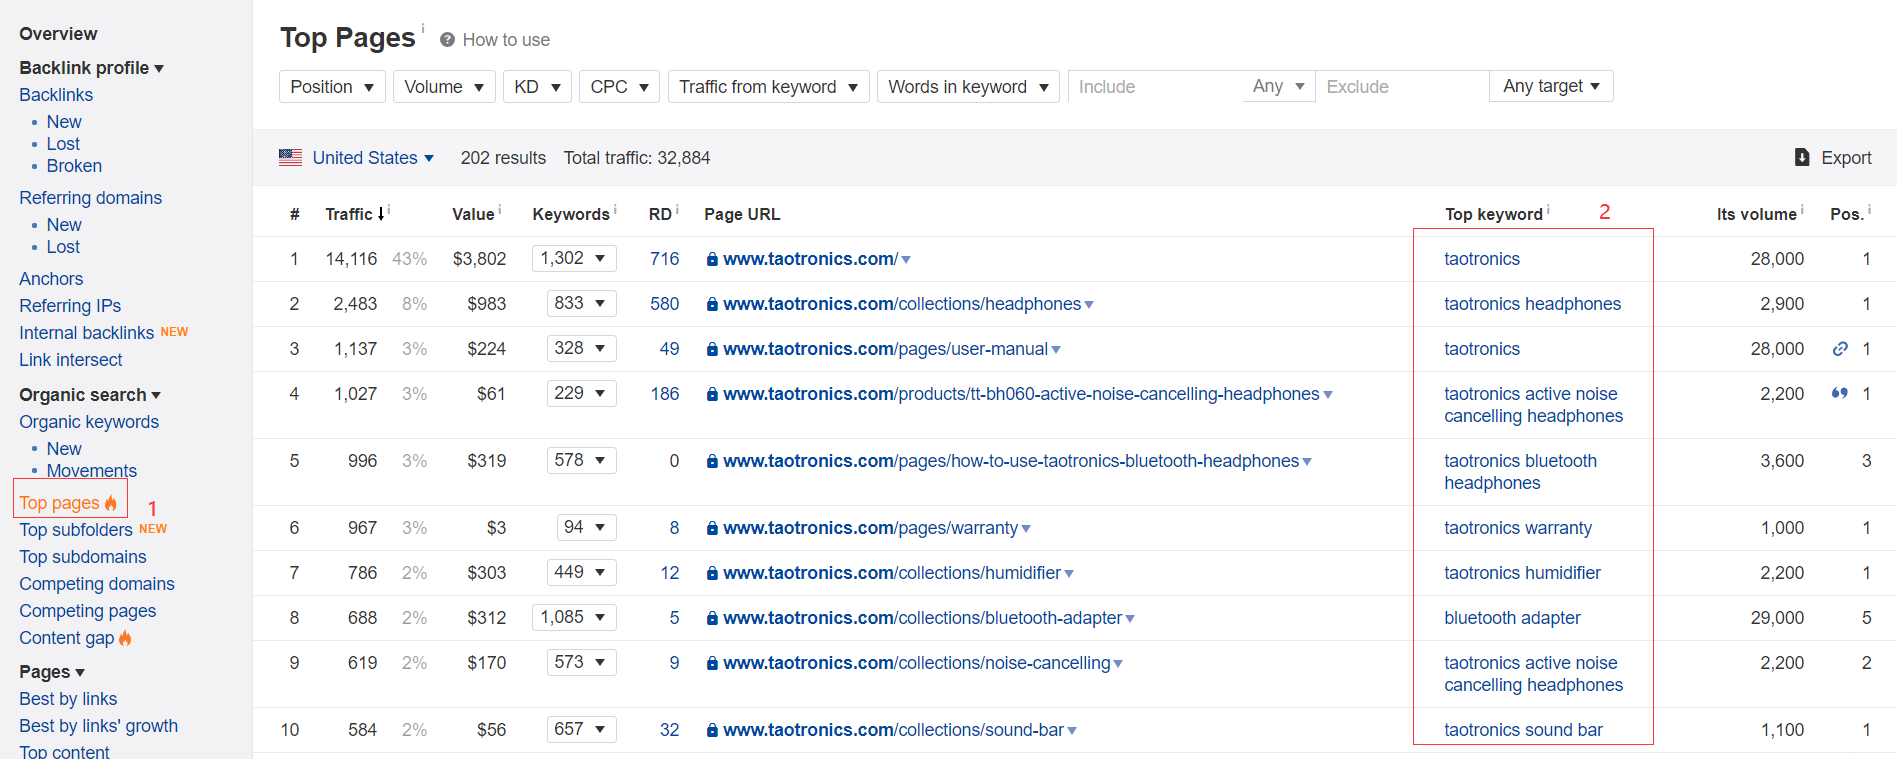Image resolution: width=1897 pixels, height=759 pixels.
Task: Open the Volume filter dropdown
Action: point(444,87)
